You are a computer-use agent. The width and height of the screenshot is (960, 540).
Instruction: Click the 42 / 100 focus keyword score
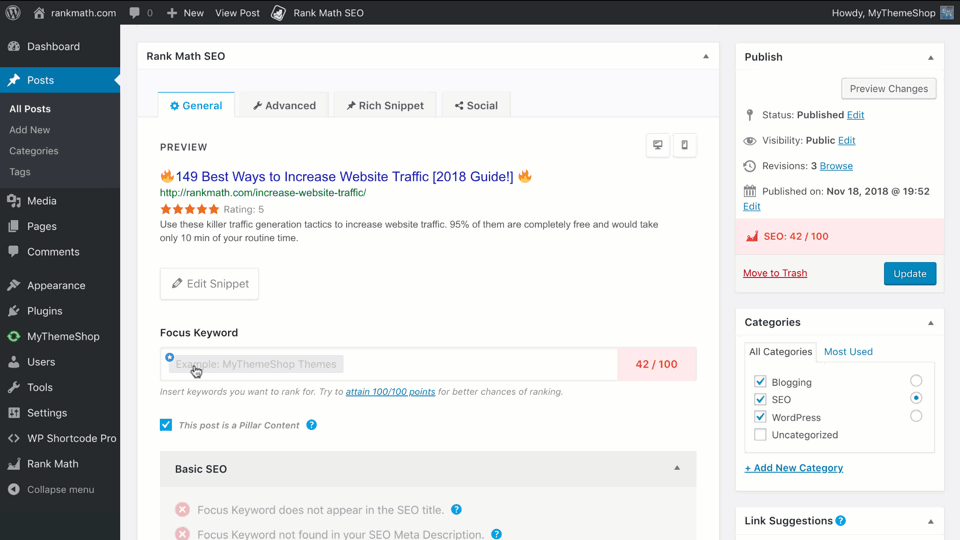click(x=656, y=364)
